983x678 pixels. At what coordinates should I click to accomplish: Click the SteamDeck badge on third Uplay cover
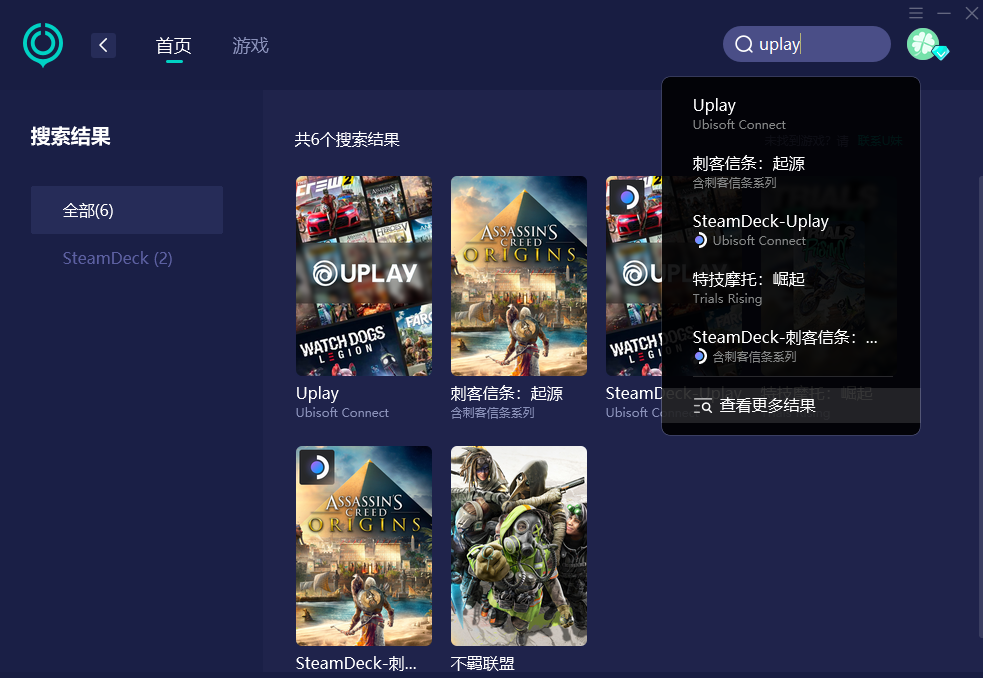627,197
